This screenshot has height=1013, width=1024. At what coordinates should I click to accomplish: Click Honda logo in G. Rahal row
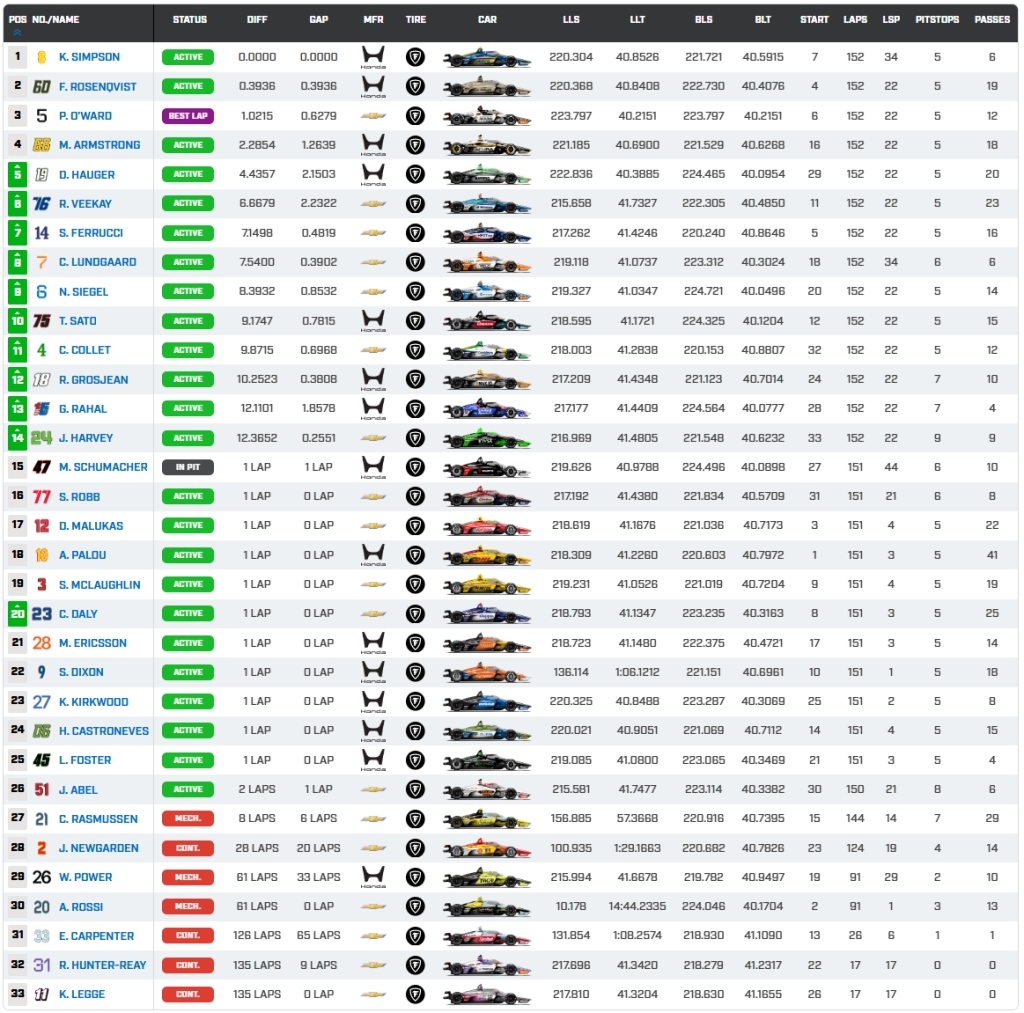tap(374, 408)
